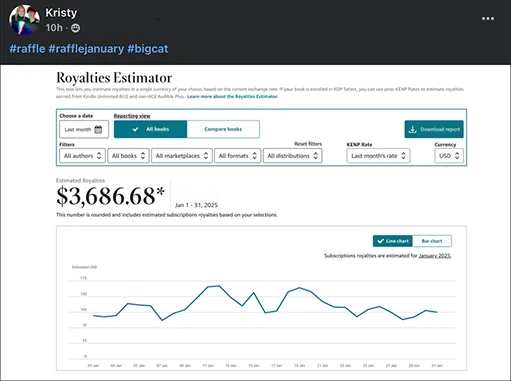Open the three-dot post options menu
The height and width of the screenshot is (381, 511).
pyautogui.click(x=488, y=19)
